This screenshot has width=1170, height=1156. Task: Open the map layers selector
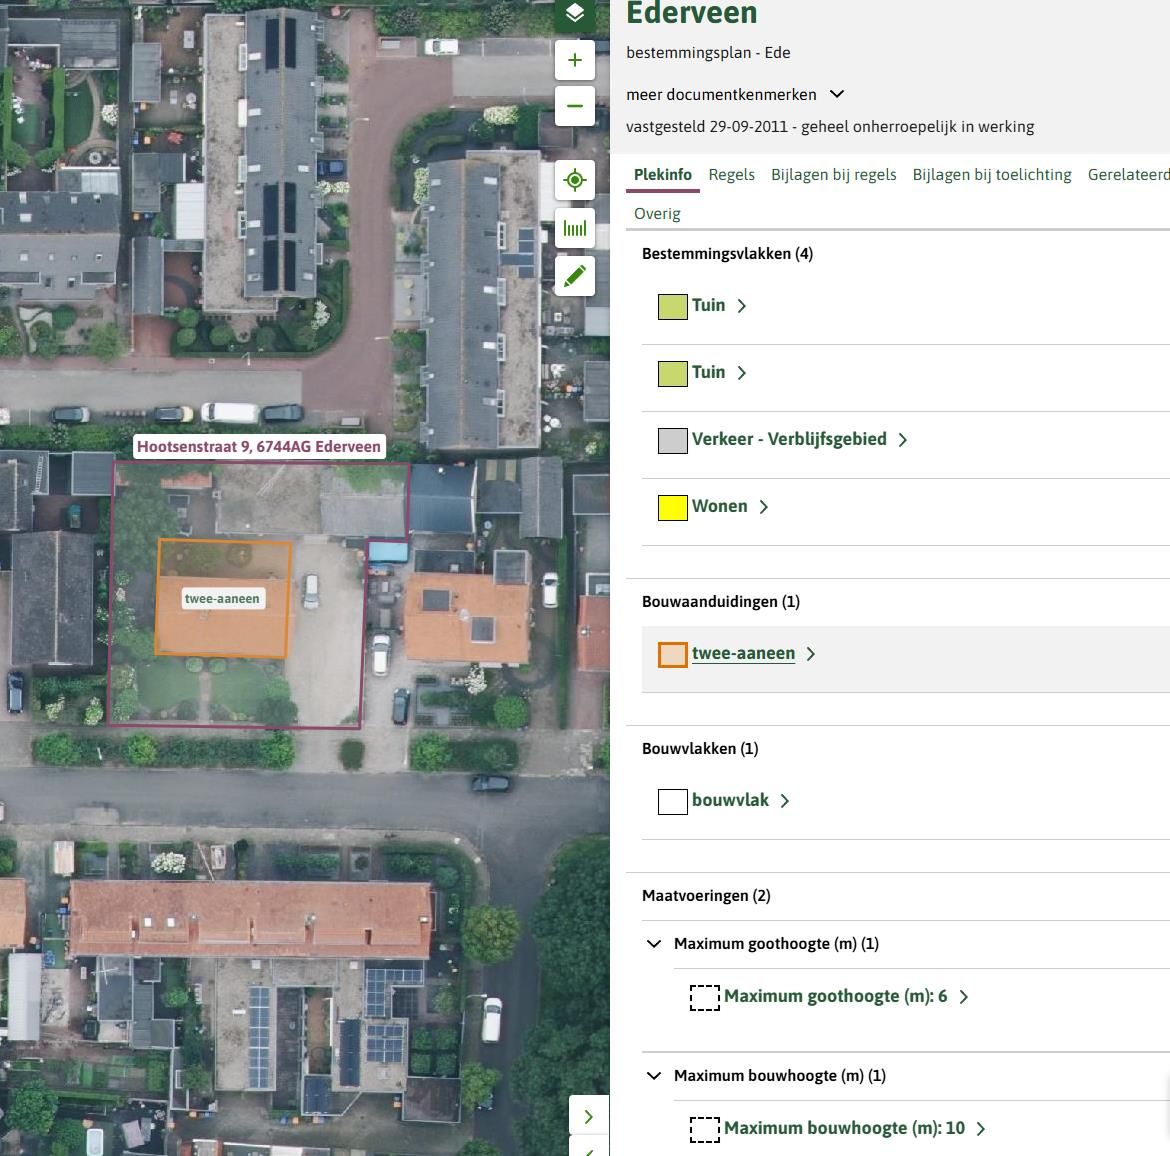[575, 14]
